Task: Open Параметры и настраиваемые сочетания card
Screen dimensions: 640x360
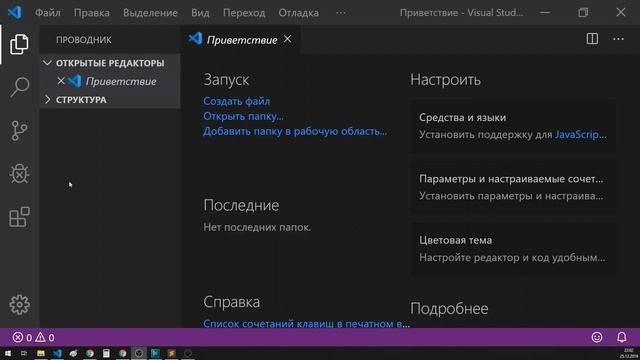Action: tap(513, 187)
